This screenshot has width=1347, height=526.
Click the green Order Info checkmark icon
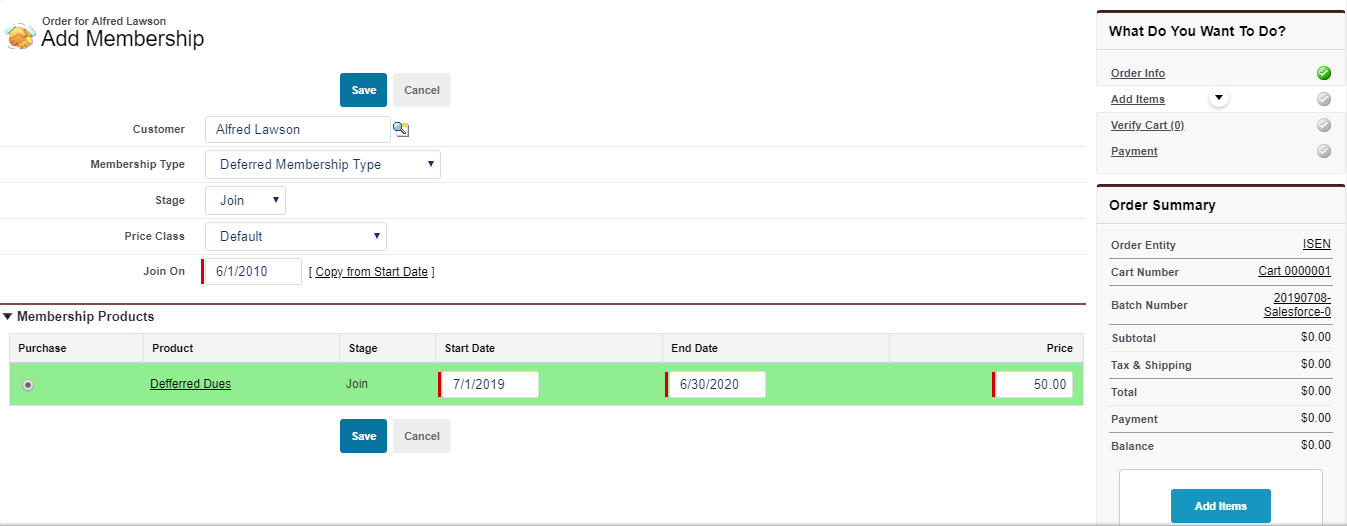[x=1323, y=73]
